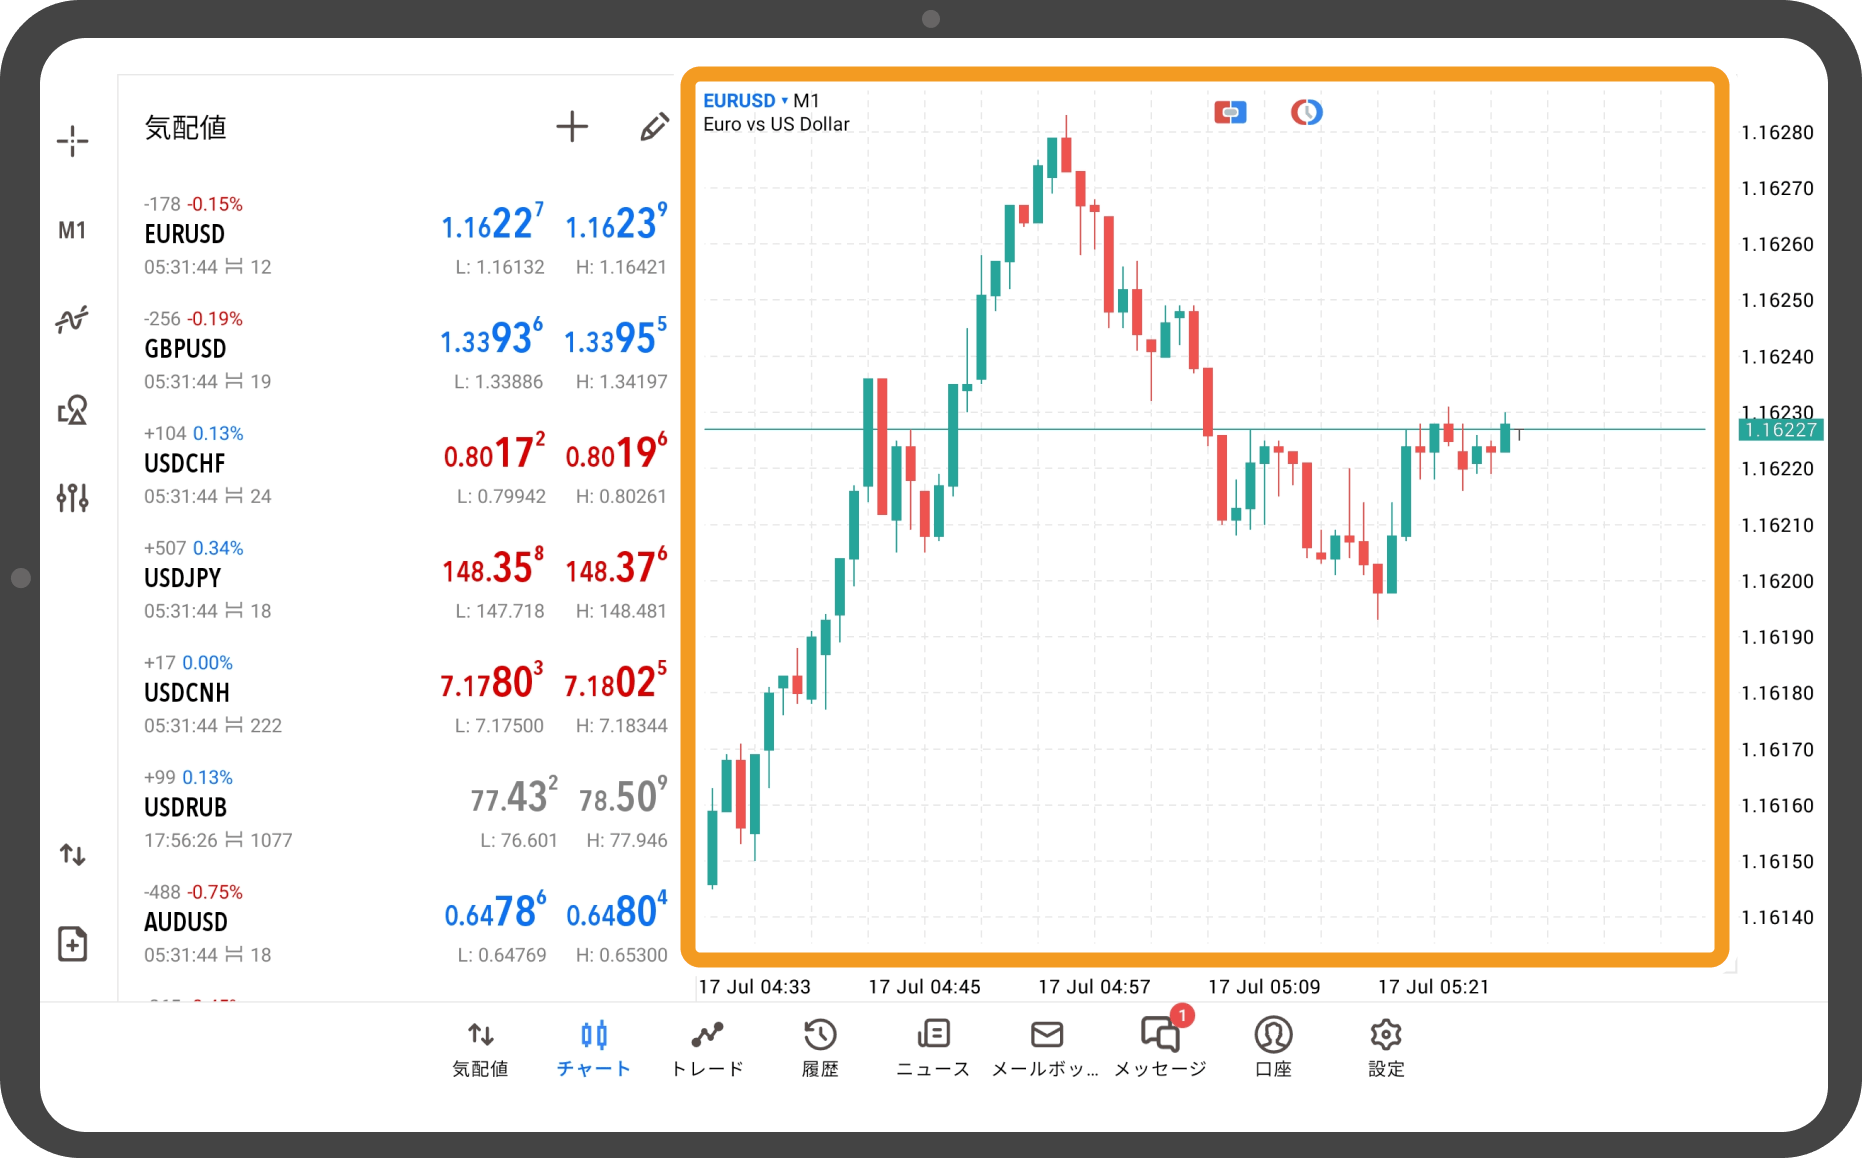The height and width of the screenshot is (1158, 1862).
Task: Tap the new order document icon
Action: click(72, 943)
